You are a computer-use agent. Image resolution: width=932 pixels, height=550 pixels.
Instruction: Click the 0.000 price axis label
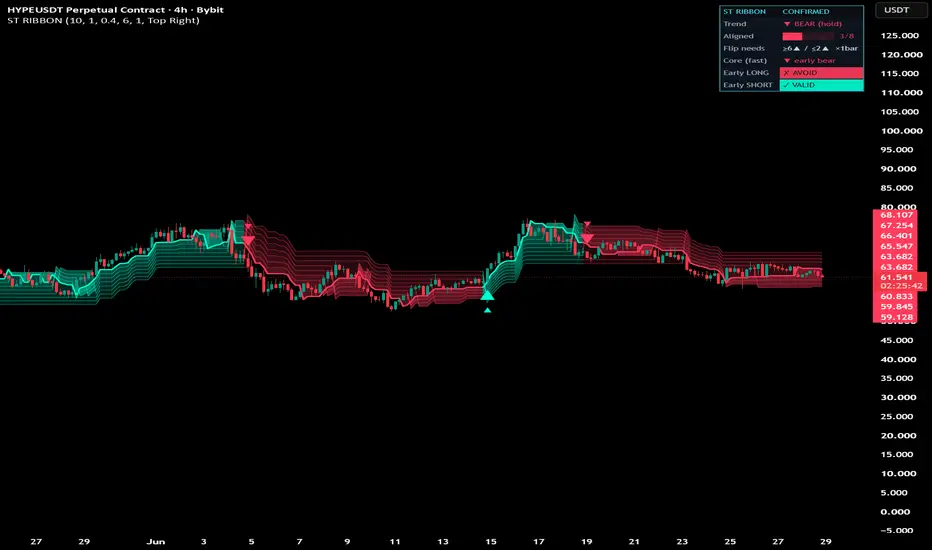pyautogui.click(x=896, y=511)
